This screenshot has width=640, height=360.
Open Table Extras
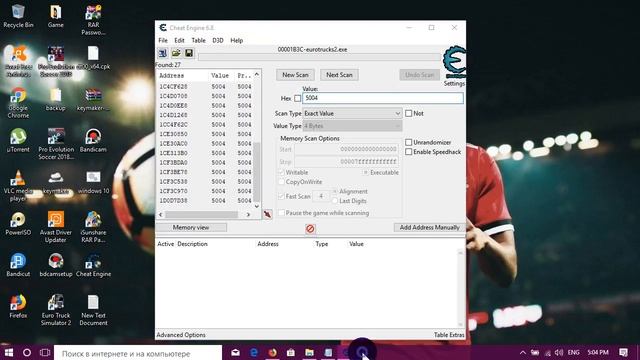pos(449,335)
